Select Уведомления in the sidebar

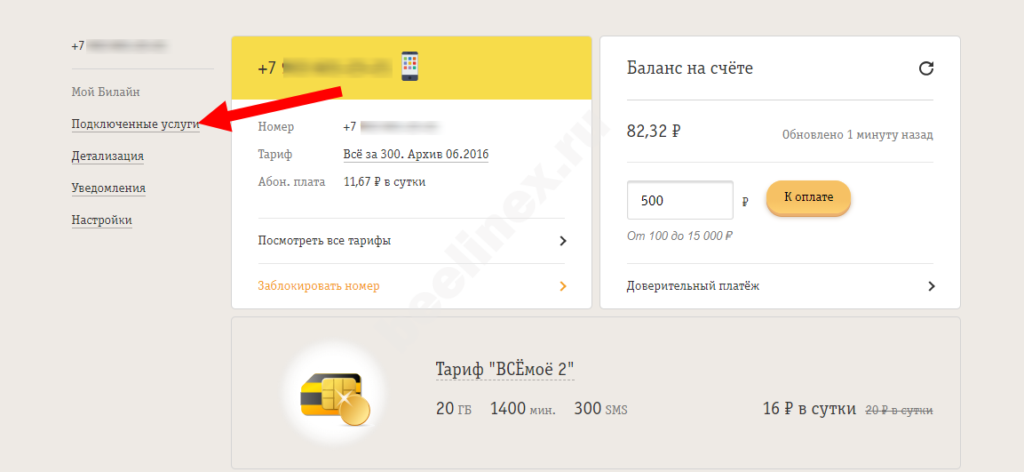pyautogui.click(x=108, y=188)
